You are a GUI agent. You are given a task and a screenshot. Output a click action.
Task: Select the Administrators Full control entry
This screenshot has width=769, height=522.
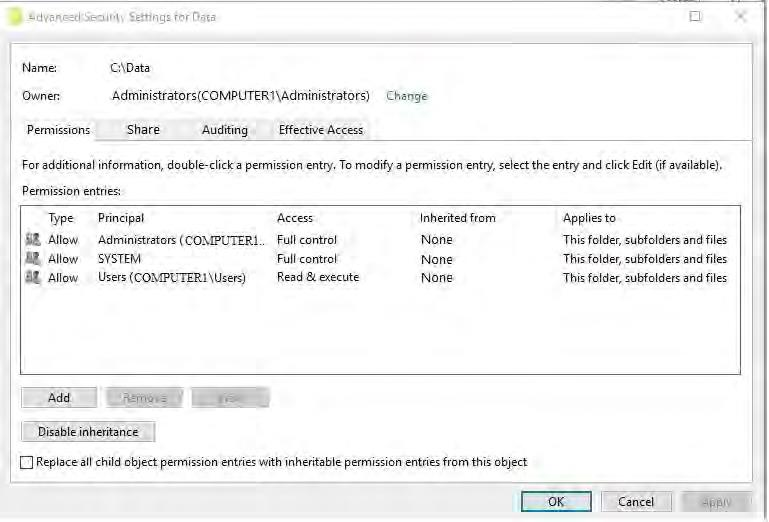point(306,240)
